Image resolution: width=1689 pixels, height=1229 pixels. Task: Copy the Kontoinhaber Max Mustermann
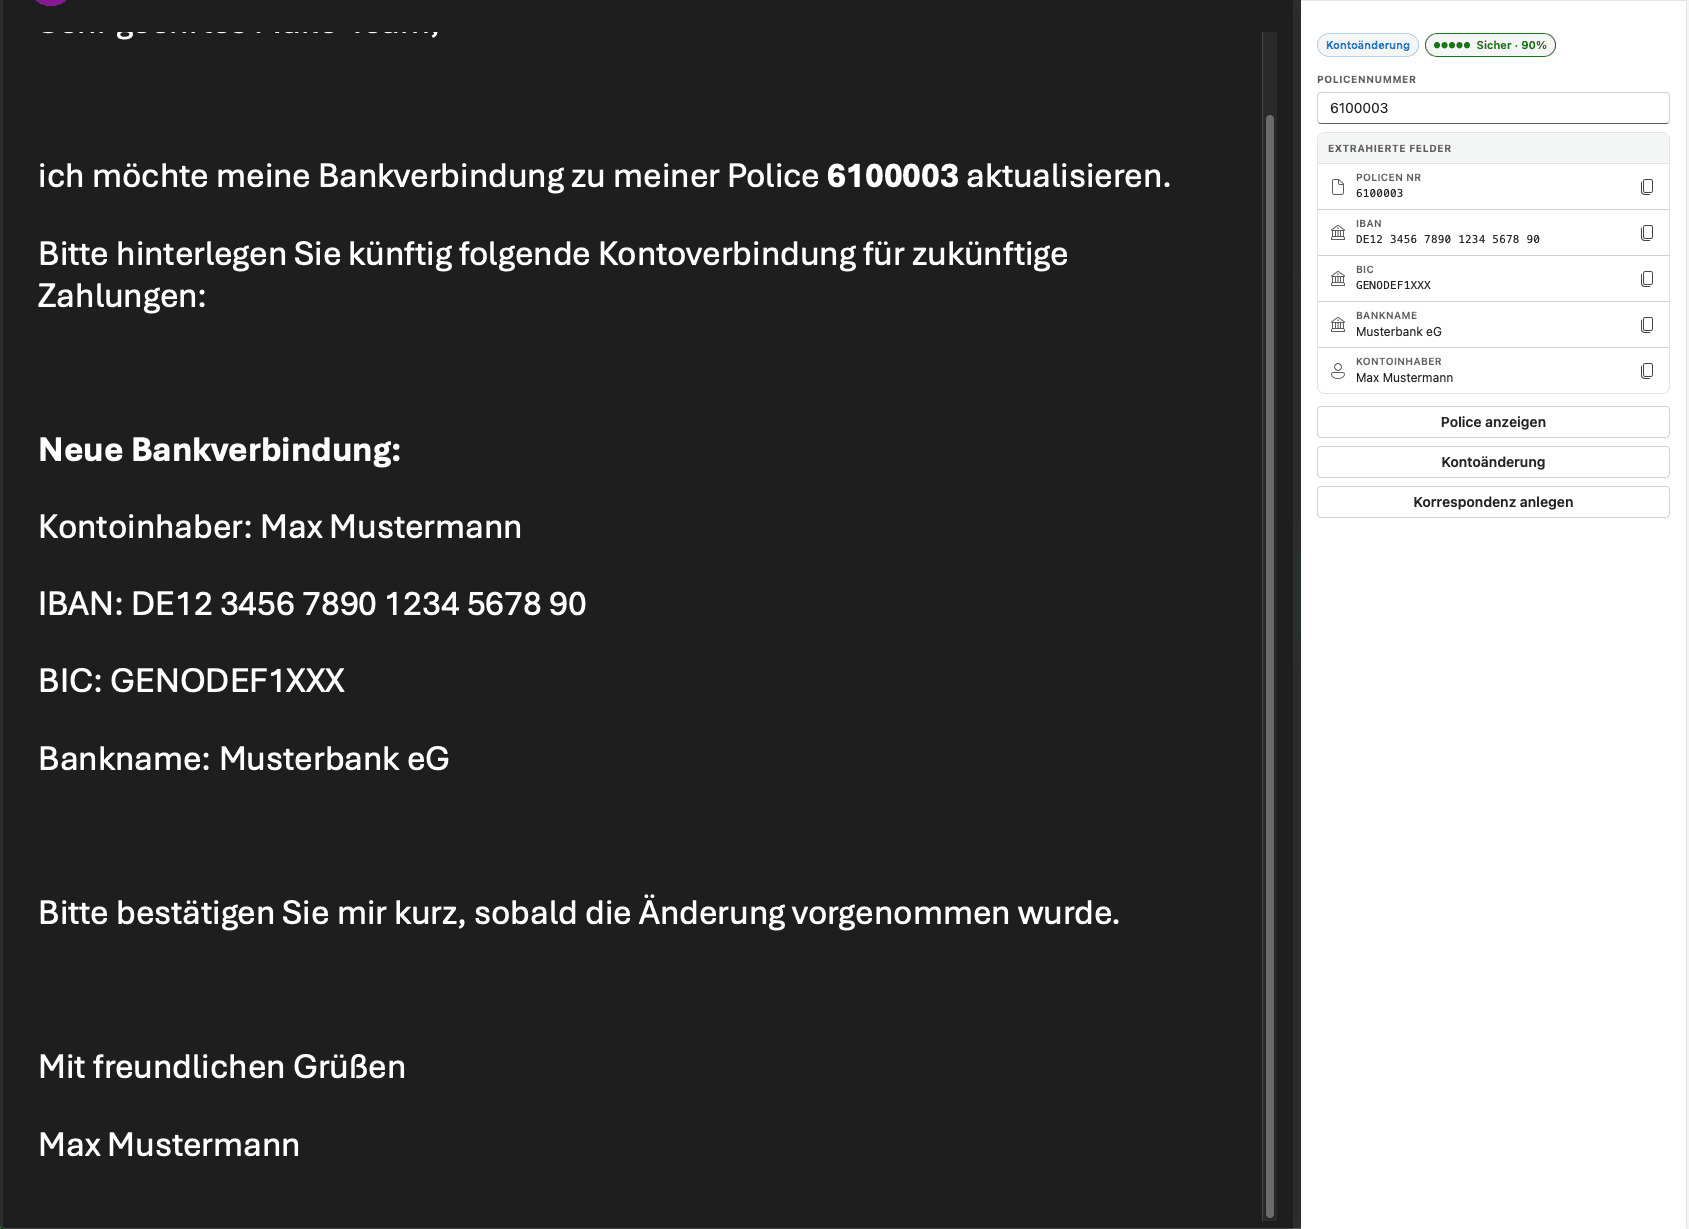click(x=1646, y=370)
